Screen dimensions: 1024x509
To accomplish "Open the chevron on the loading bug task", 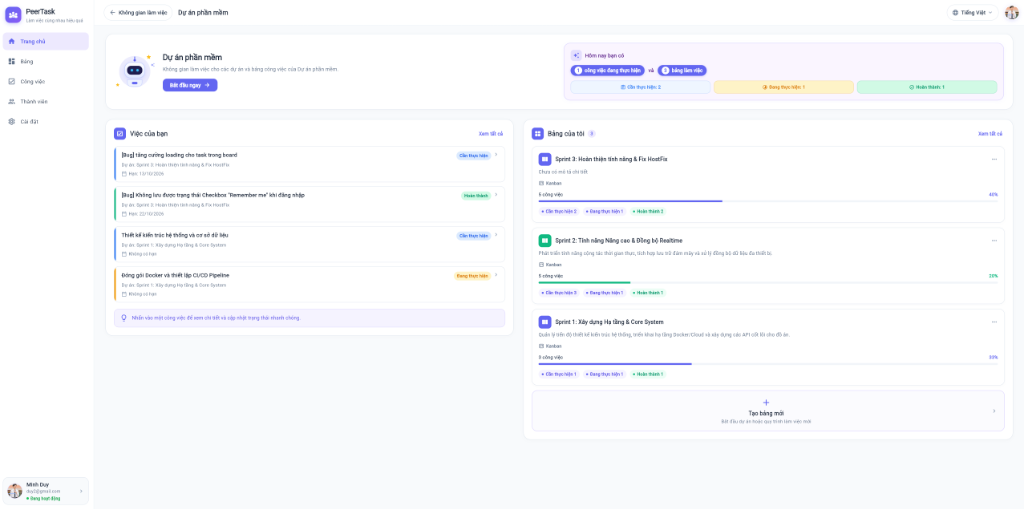I will (x=496, y=155).
